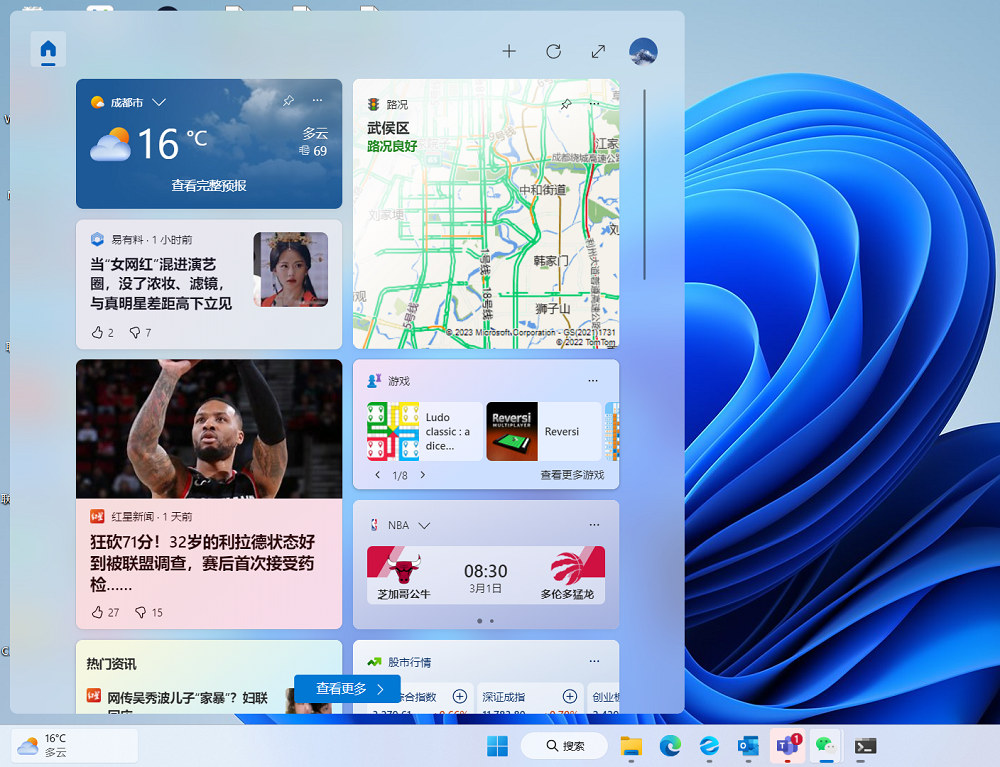
Task: Open more options for the 股市行情 widget
Action: coord(594,661)
